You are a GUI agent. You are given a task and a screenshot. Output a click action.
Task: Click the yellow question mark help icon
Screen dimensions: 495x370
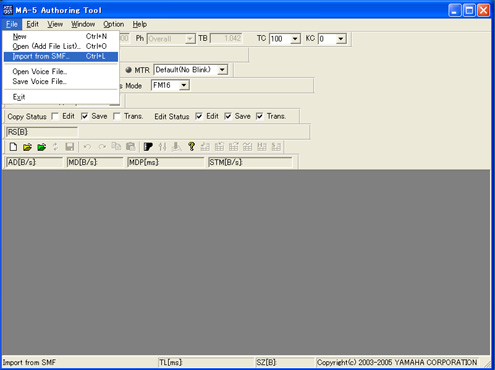[x=191, y=147]
